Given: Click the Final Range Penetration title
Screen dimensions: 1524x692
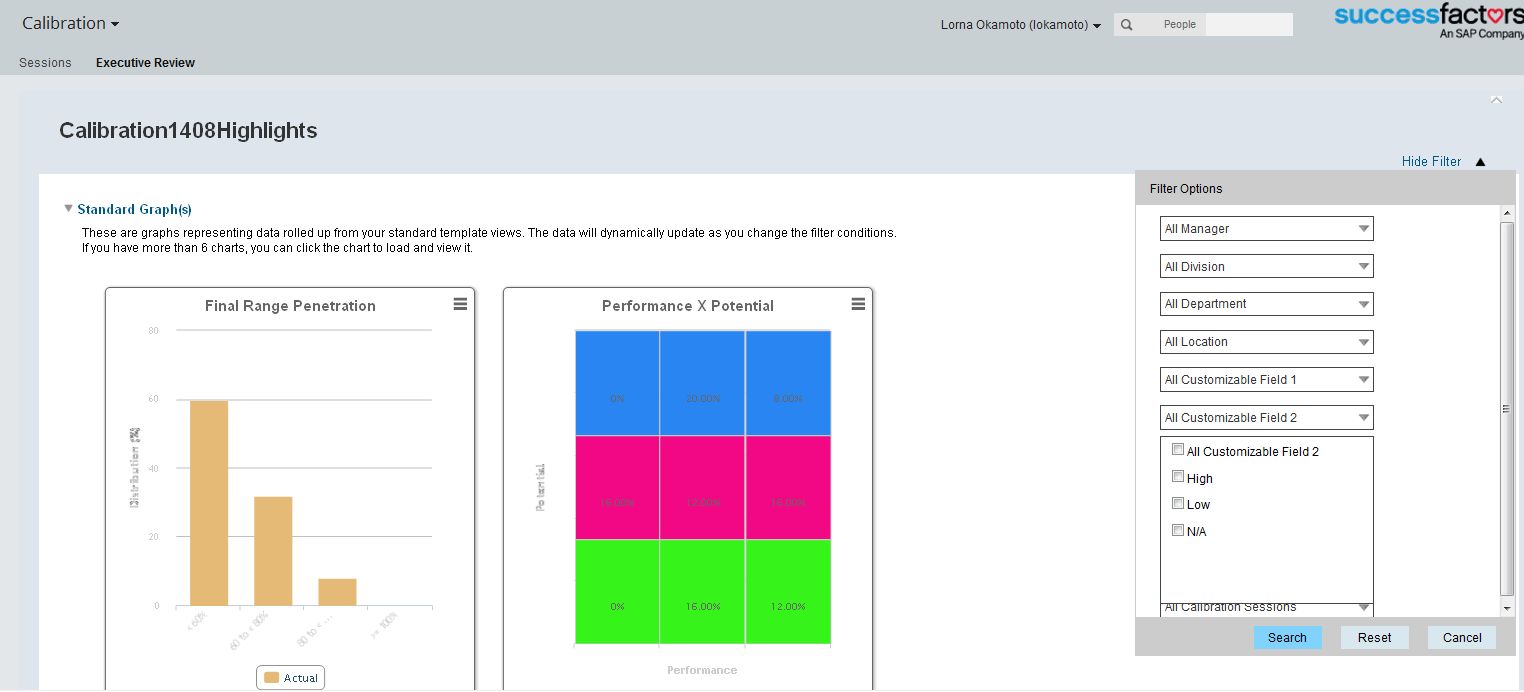Looking at the screenshot, I should click(x=290, y=306).
